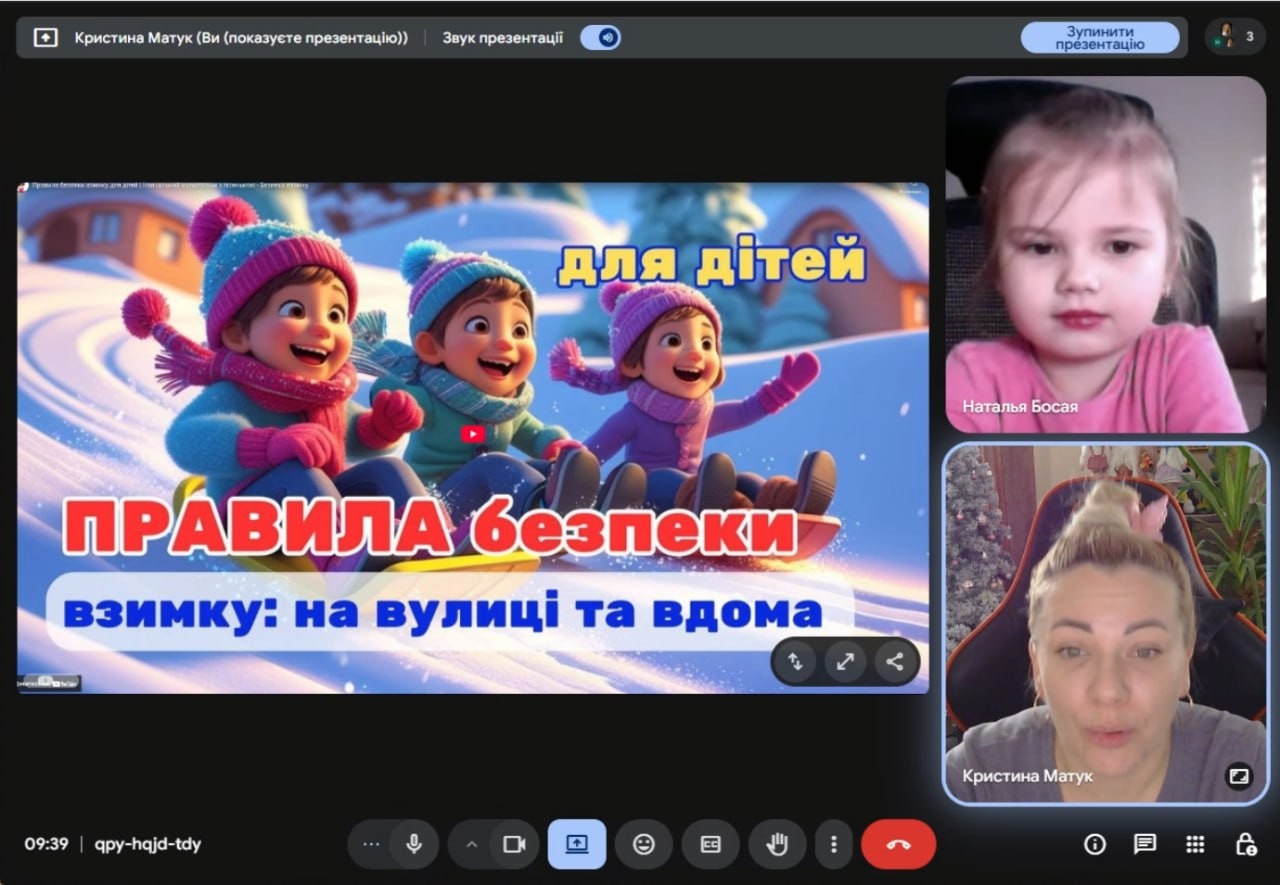Enter picture-in-picture on Кристина Матук tile
Viewport: 1280px width, 885px height.
(x=1240, y=774)
